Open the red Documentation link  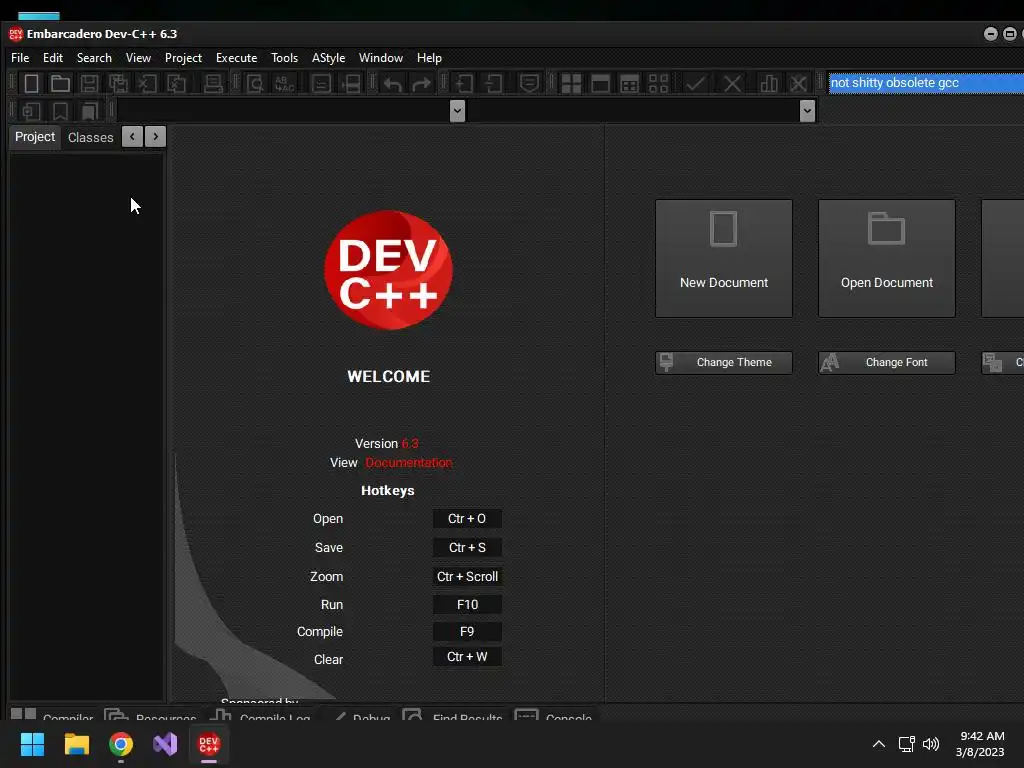point(408,462)
